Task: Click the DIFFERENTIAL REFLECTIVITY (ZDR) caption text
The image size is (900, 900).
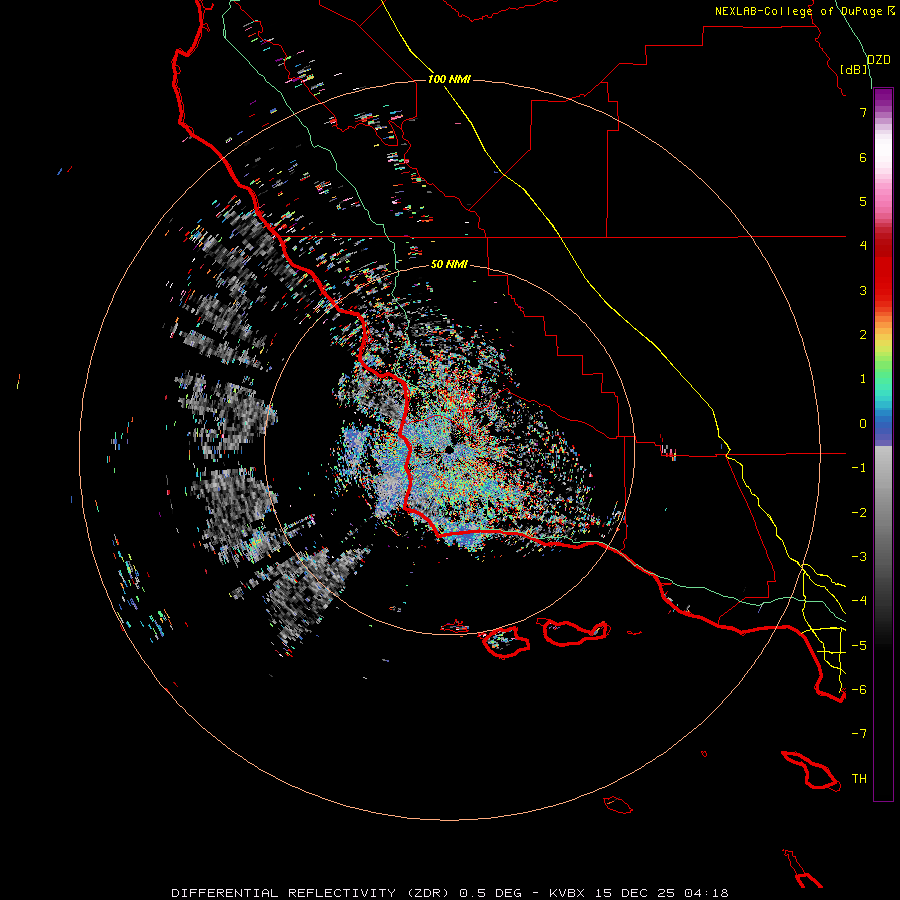Action: click(x=313, y=893)
